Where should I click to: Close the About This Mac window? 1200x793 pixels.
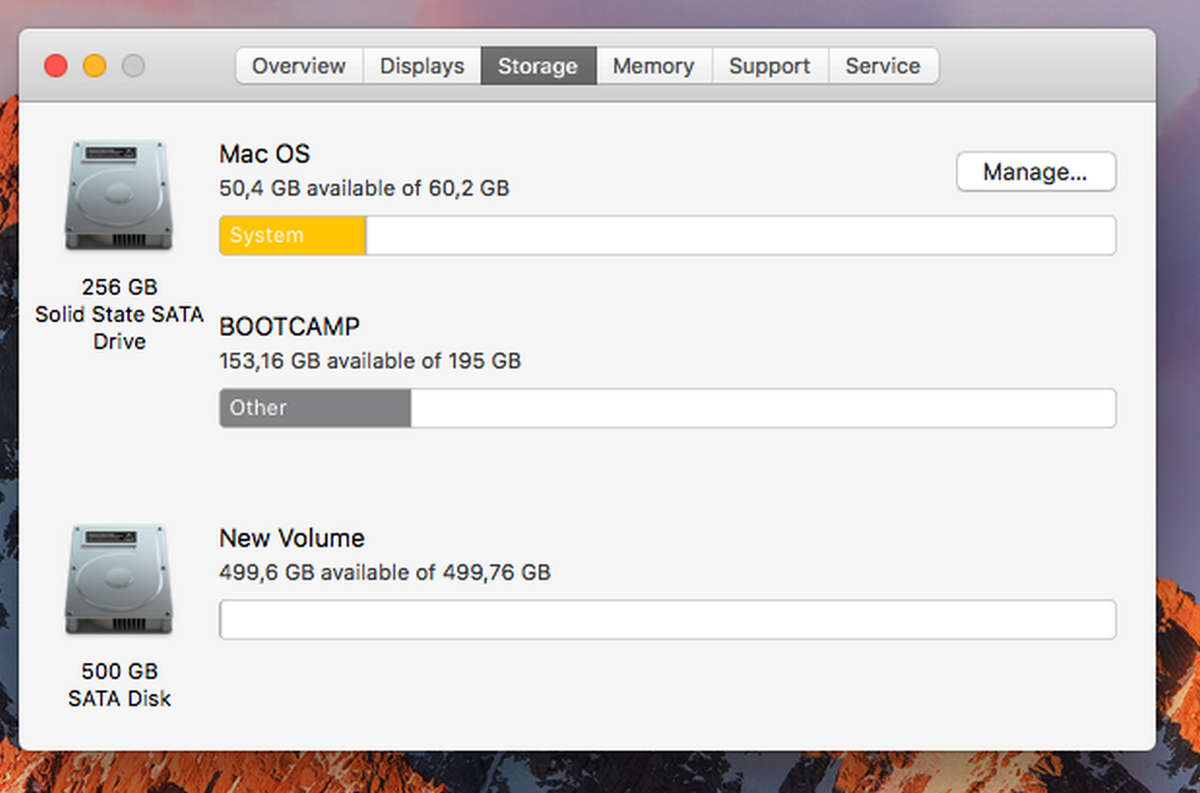click(55, 65)
